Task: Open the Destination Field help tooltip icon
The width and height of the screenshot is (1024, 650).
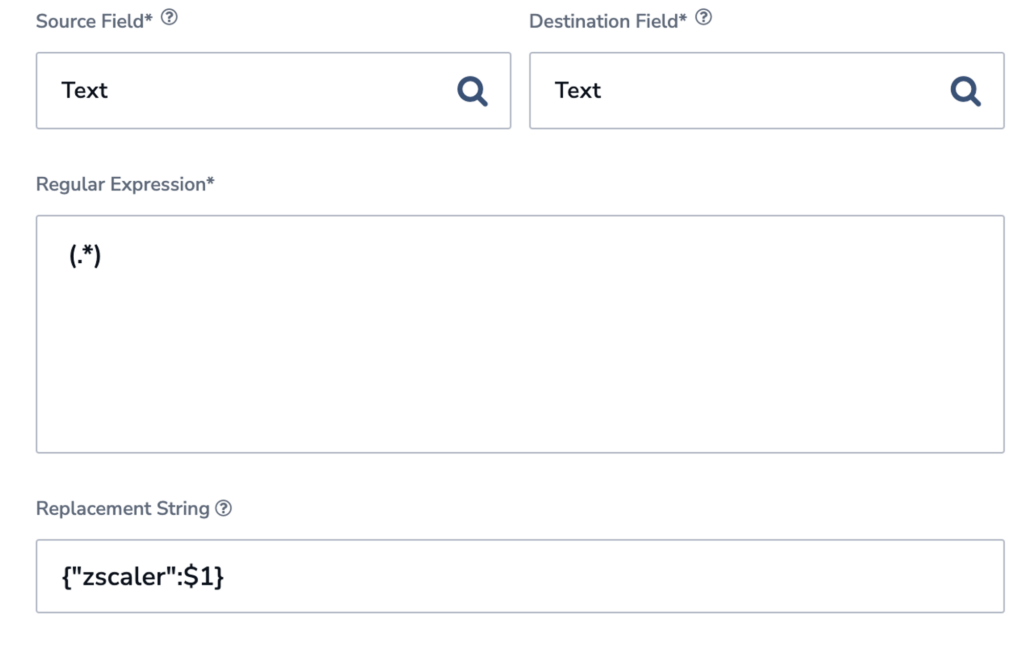Action: [x=703, y=18]
